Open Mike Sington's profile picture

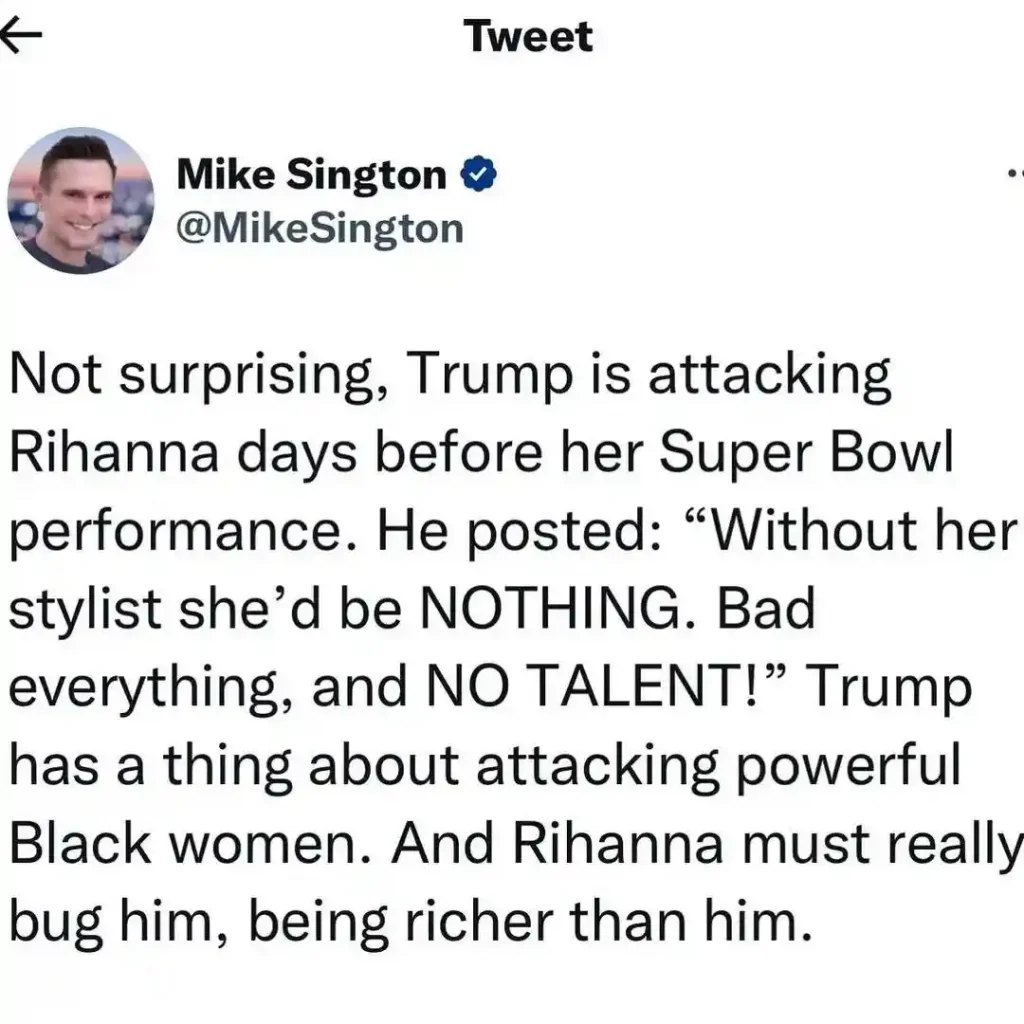(x=80, y=200)
